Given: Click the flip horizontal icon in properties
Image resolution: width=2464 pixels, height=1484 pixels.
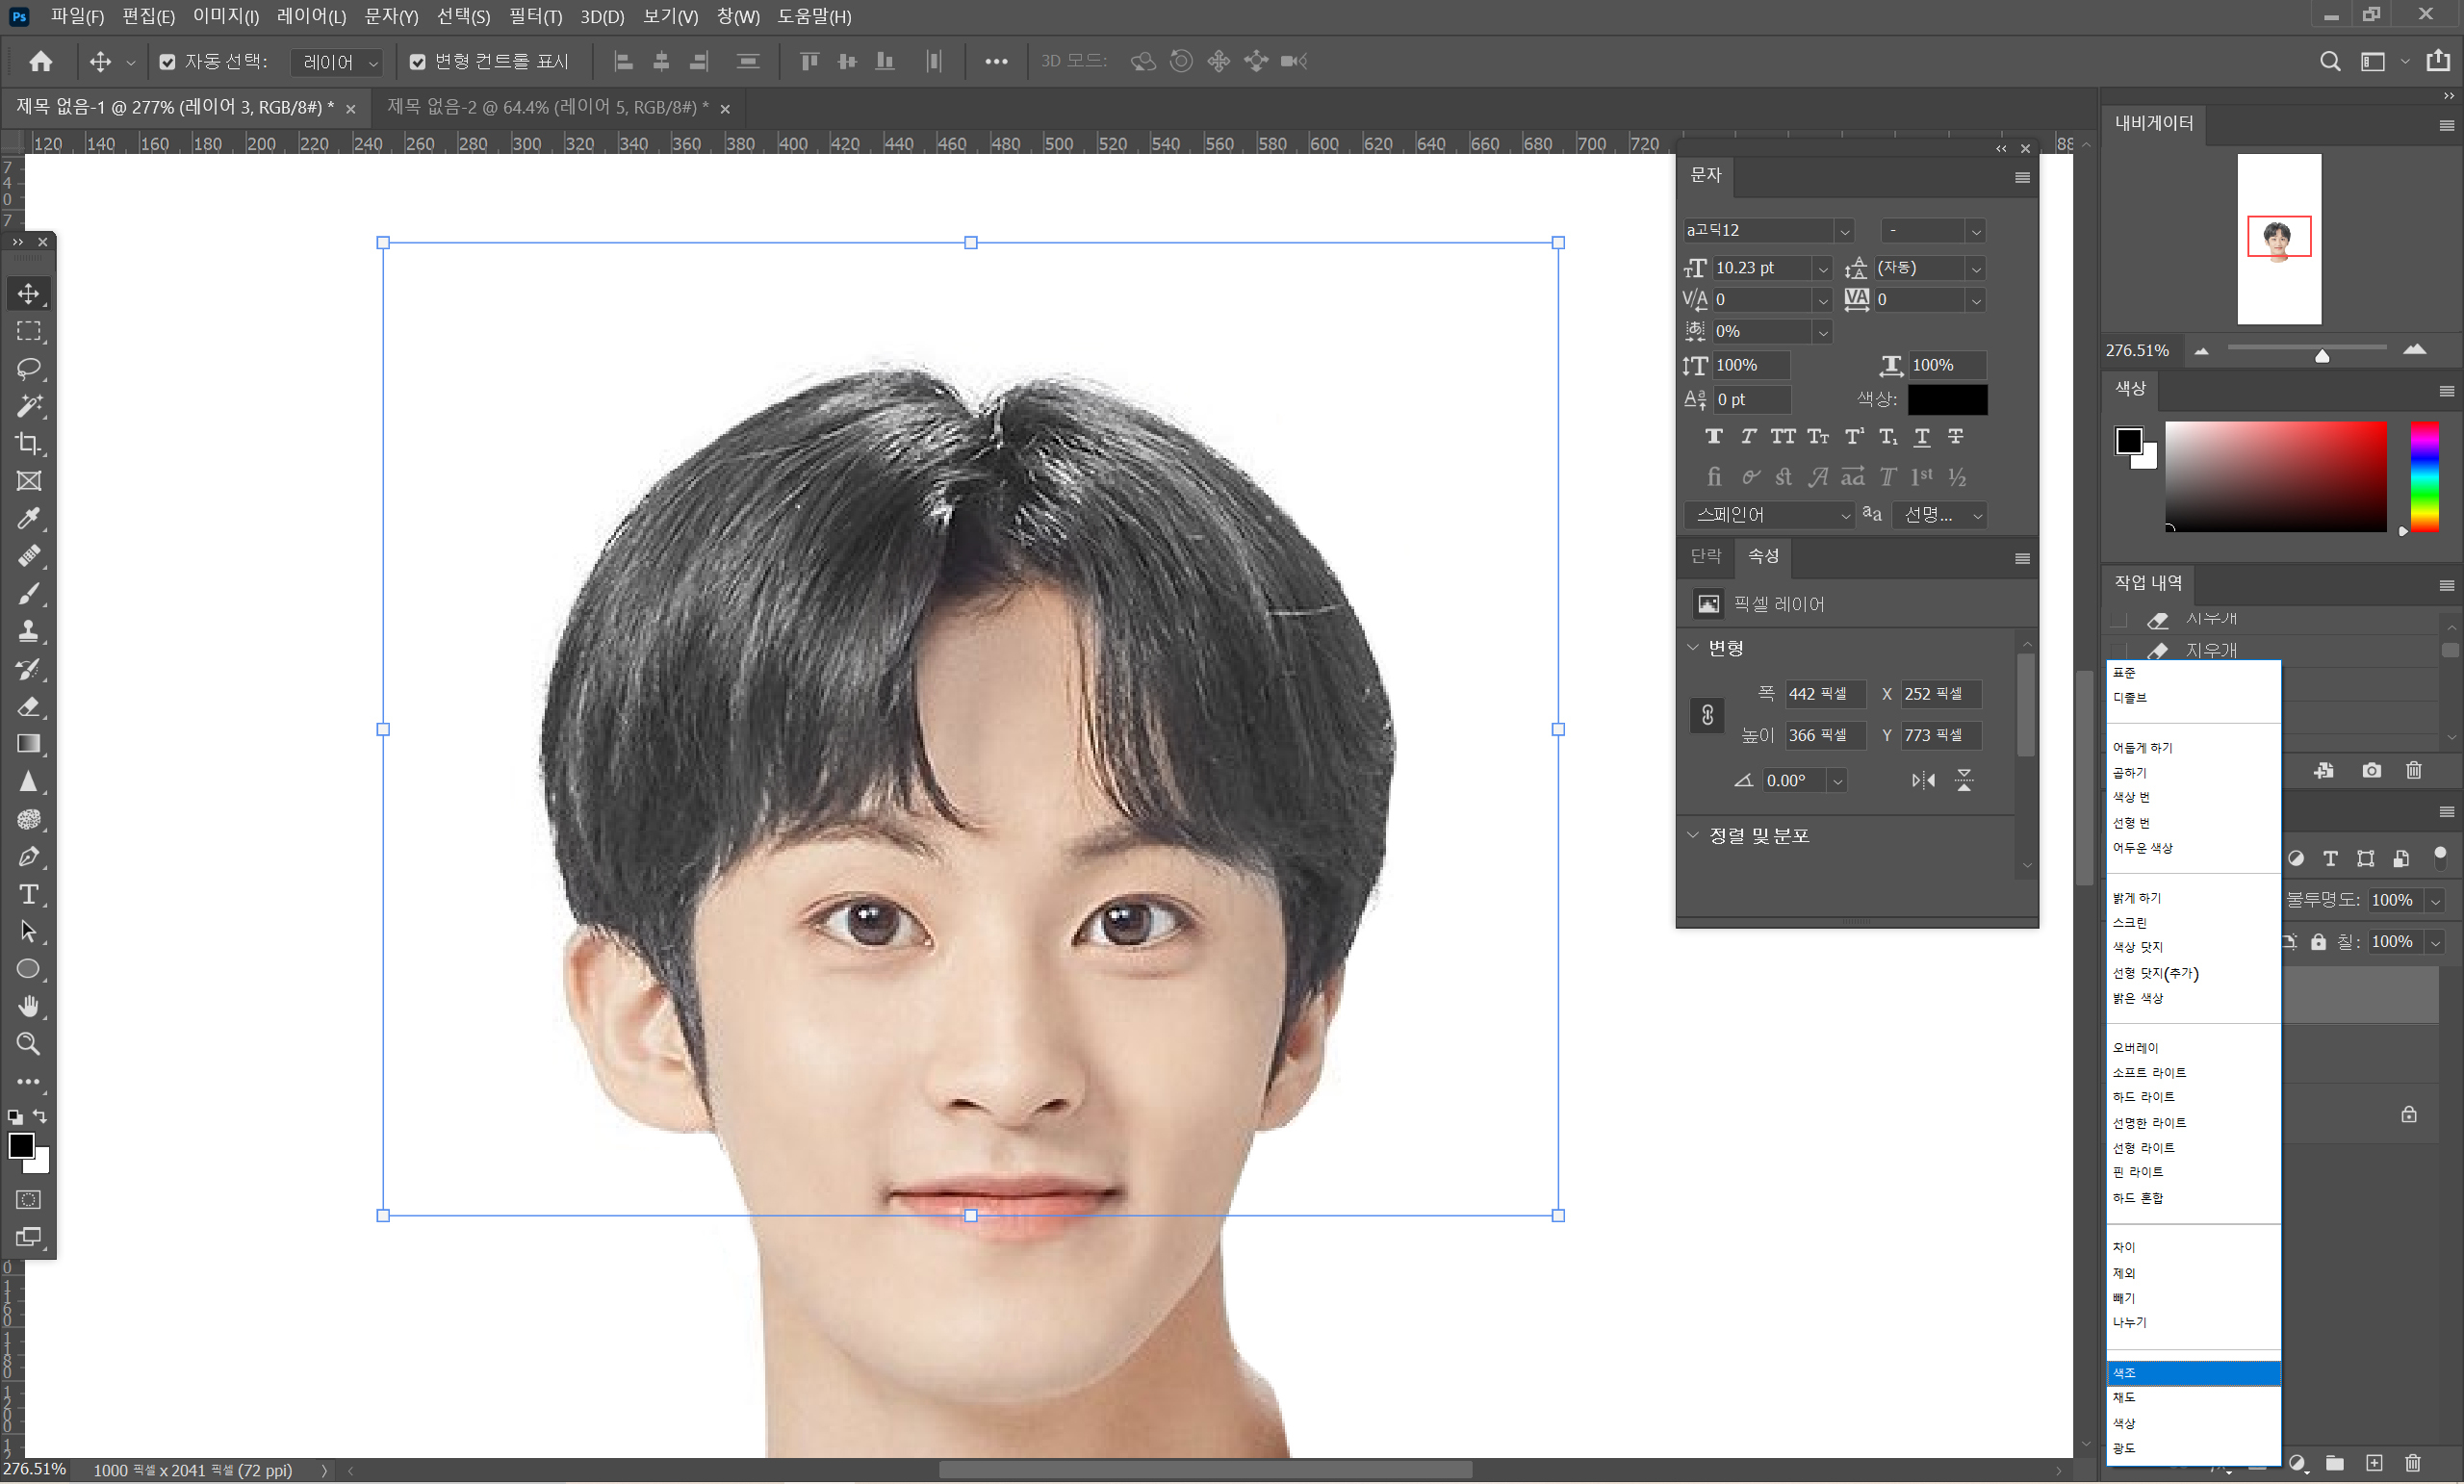Looking at the screenshot, I should [1922, 780].
